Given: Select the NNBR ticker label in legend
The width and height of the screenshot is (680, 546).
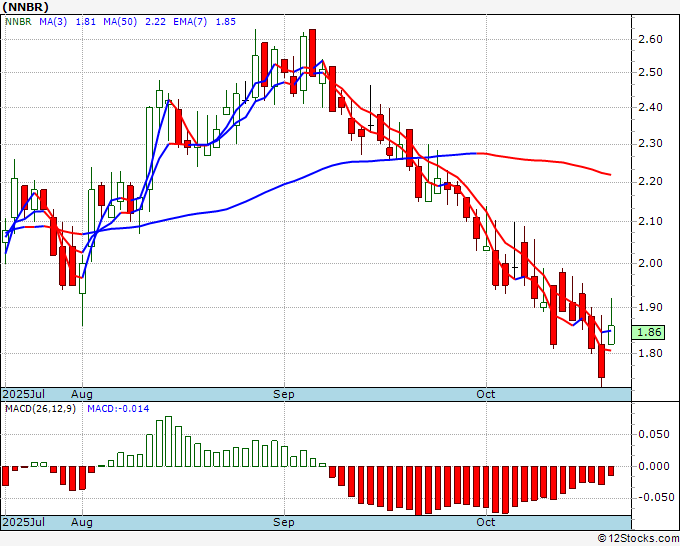Looking at the screenshot, I should tap(18, 21).
